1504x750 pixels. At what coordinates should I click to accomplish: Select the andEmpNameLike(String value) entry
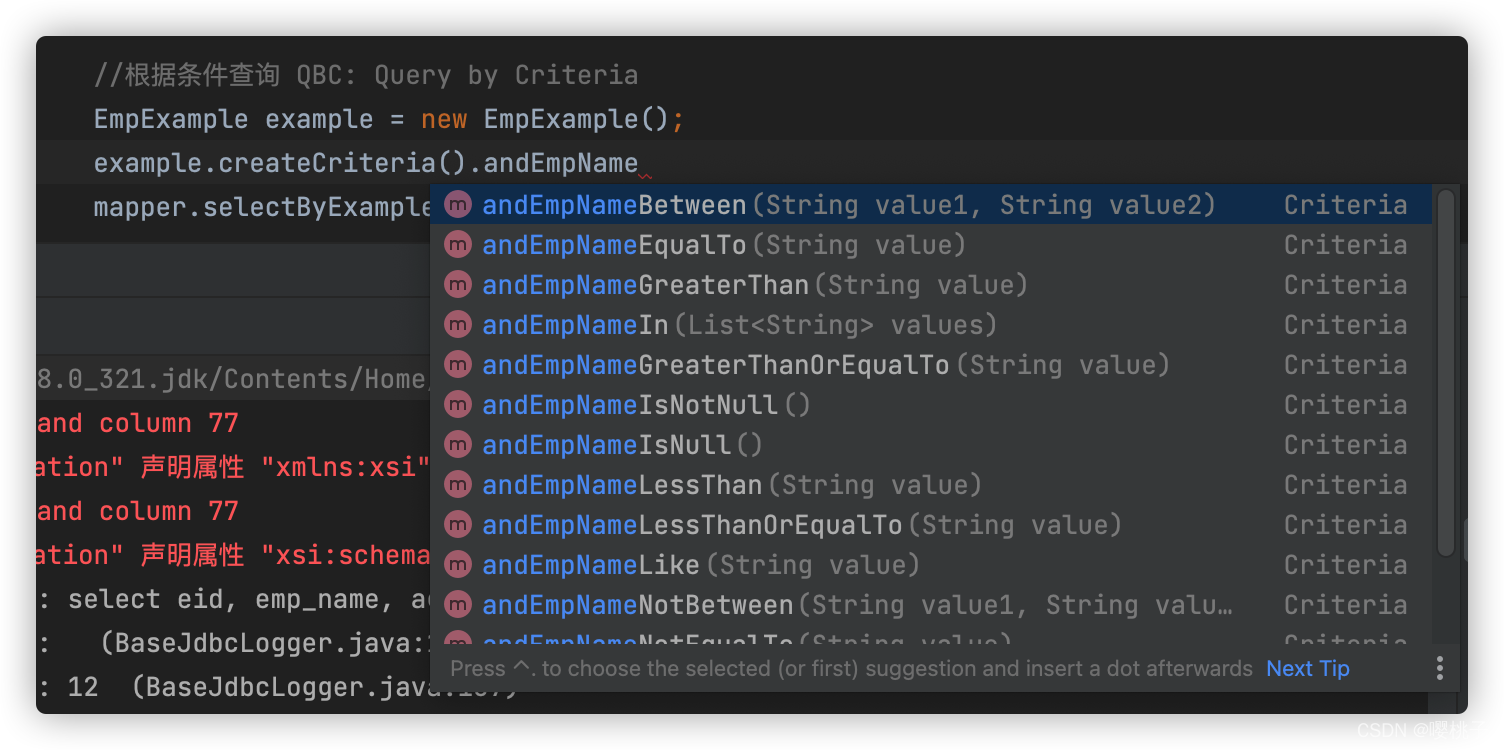click(700, 565)
